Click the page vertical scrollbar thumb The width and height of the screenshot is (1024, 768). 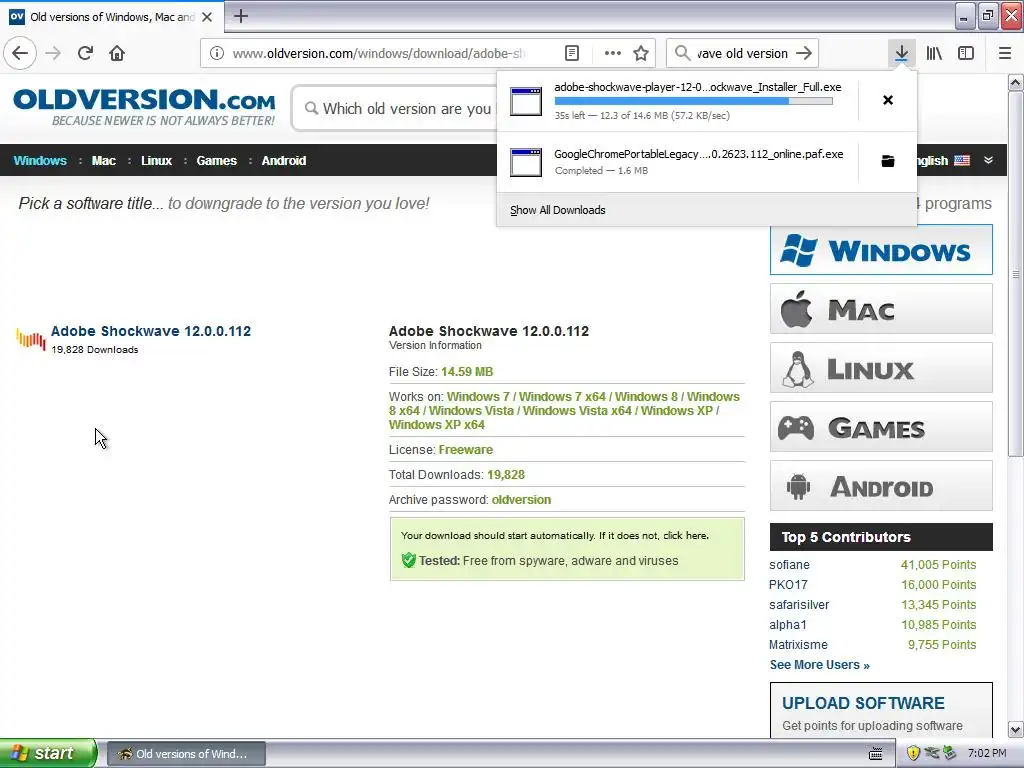pos(1015,274)
